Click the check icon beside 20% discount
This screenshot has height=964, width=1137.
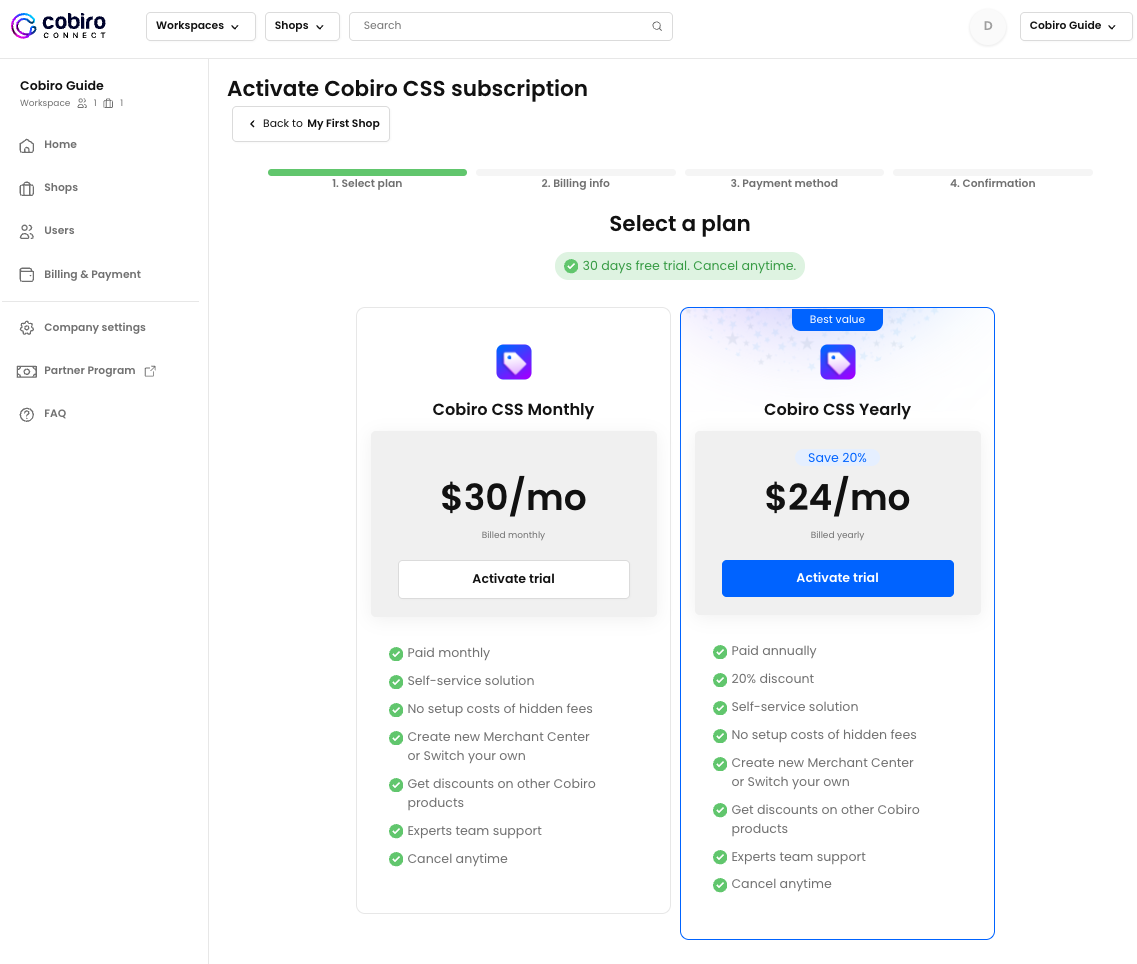720,680
